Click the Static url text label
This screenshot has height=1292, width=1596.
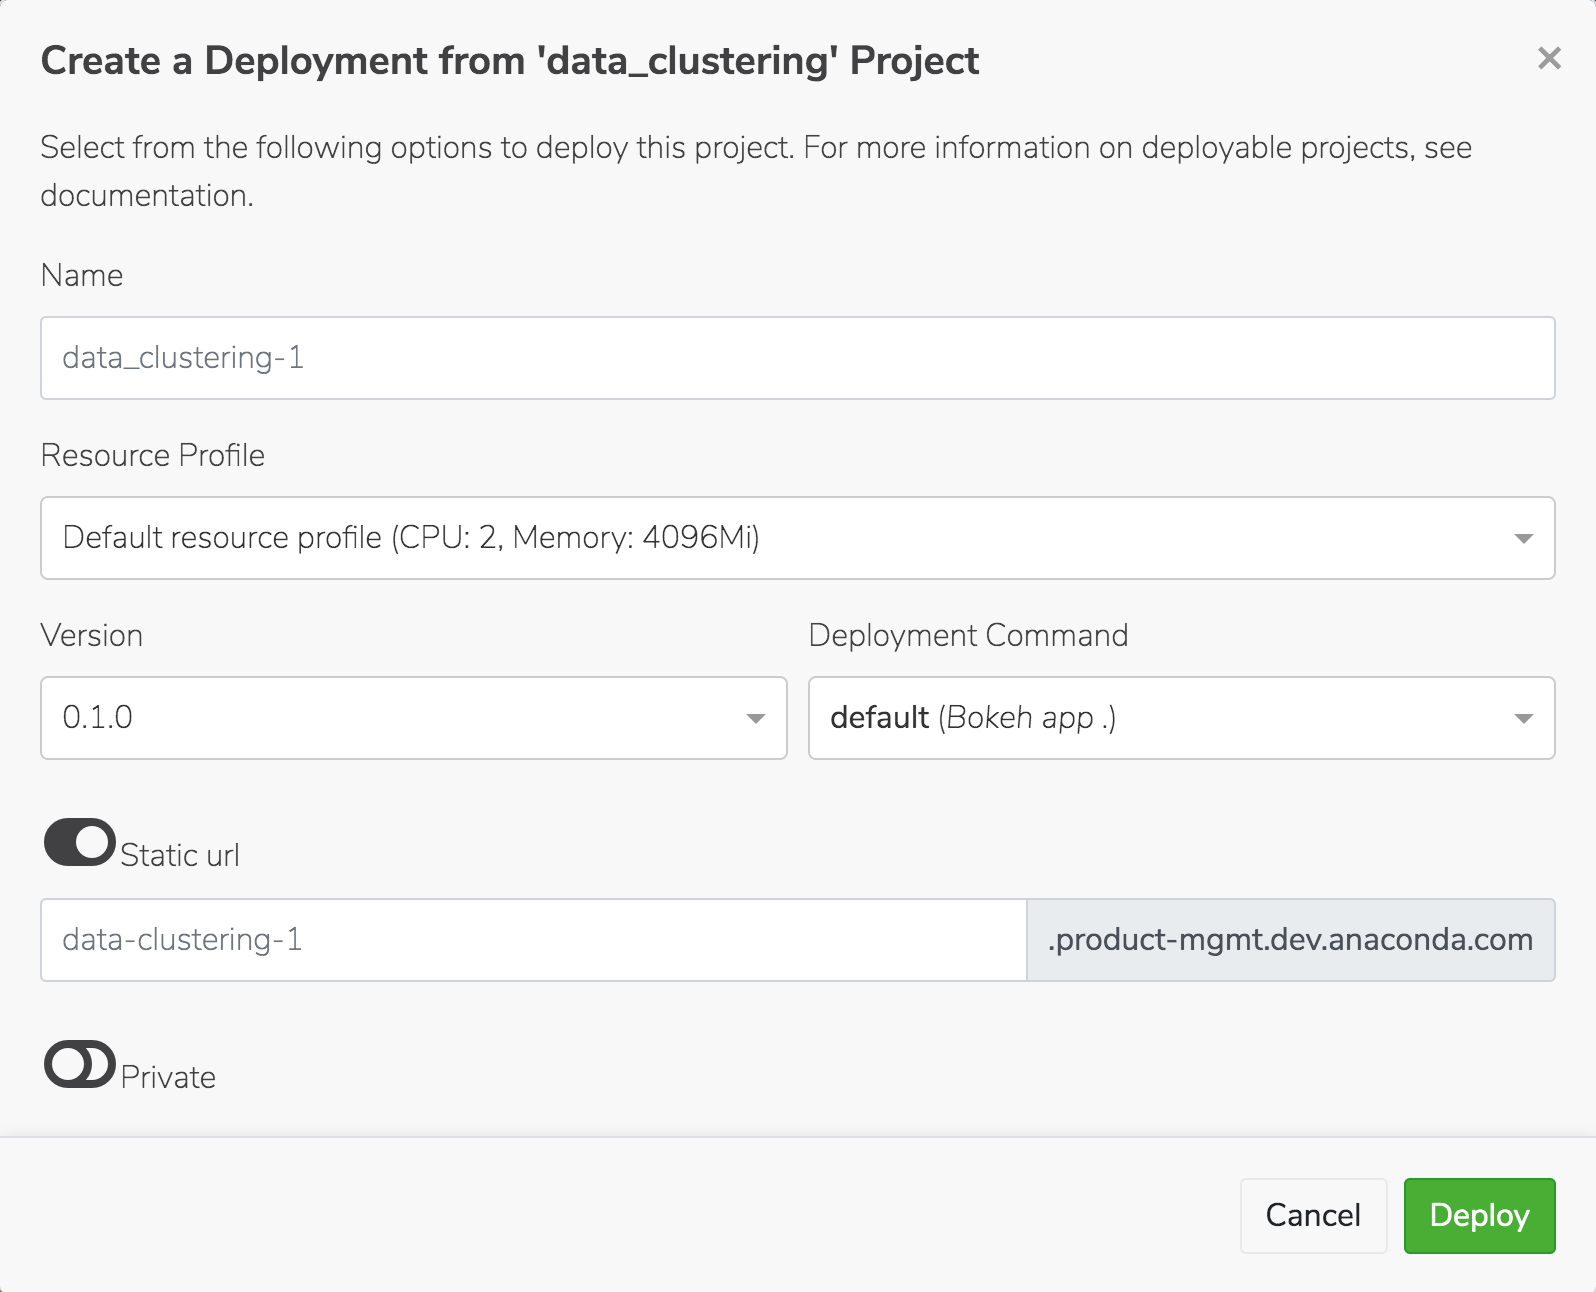click(x=180, y=856)
